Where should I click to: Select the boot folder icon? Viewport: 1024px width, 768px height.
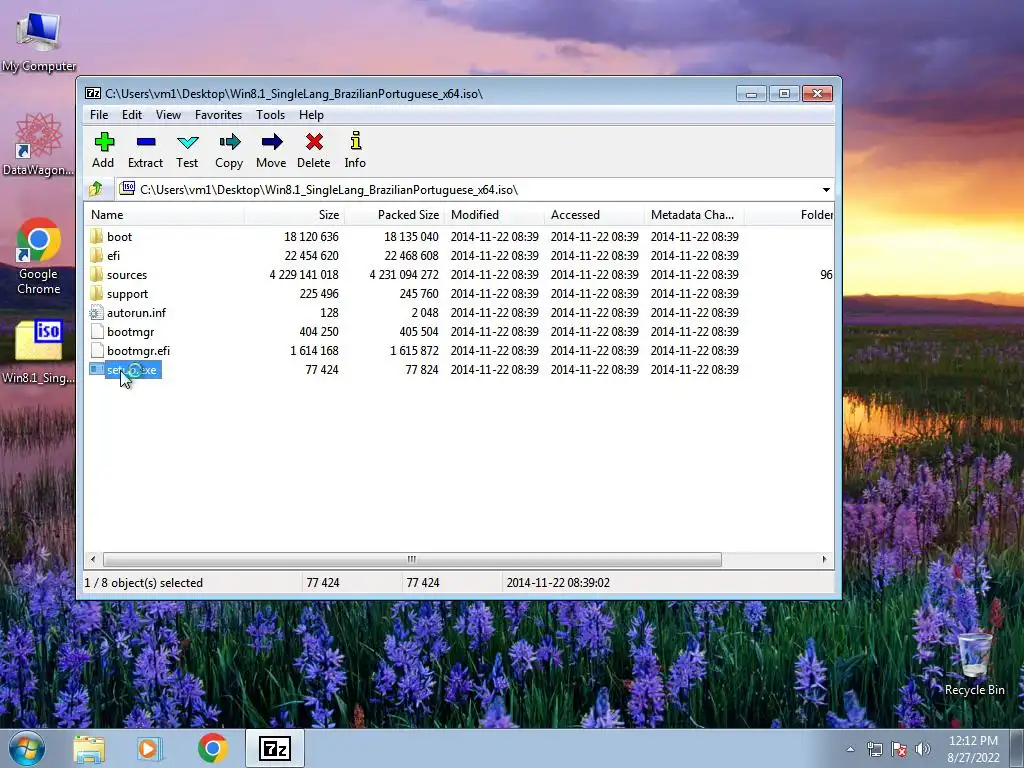point(97,236)
